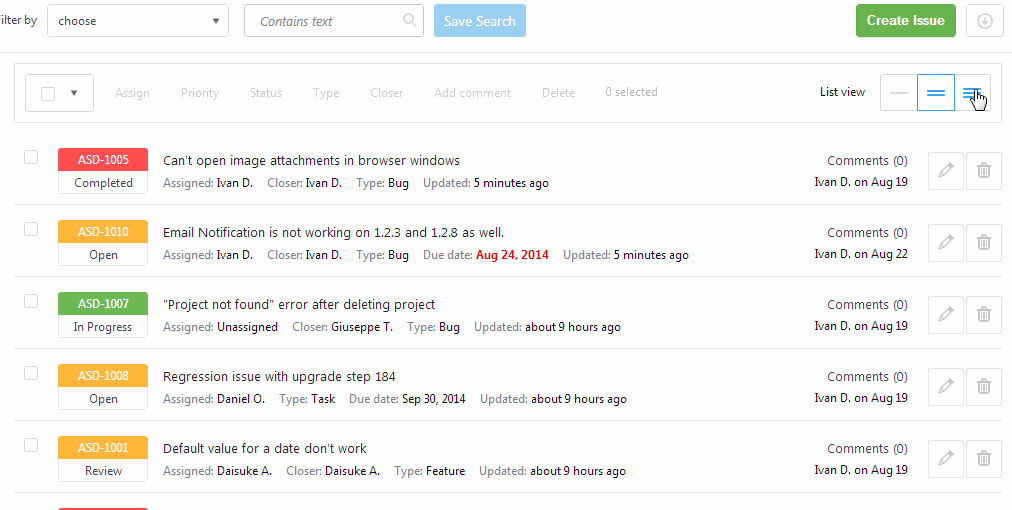Focus the Contains text search field
The width and height of the screenshot is (1012, 510).
(334, 21)
